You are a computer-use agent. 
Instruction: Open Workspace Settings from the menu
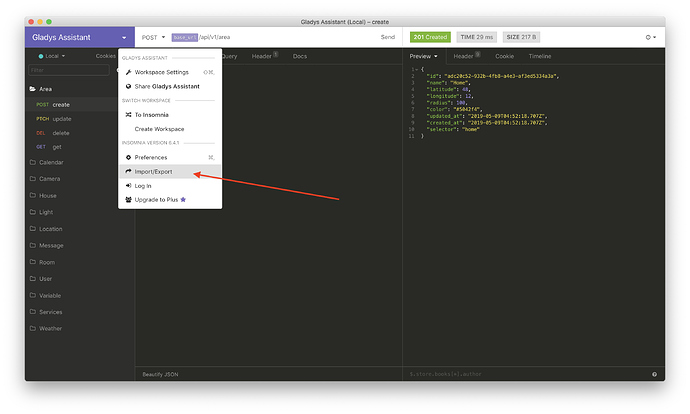pyautogui.click(x=170, y=72)
